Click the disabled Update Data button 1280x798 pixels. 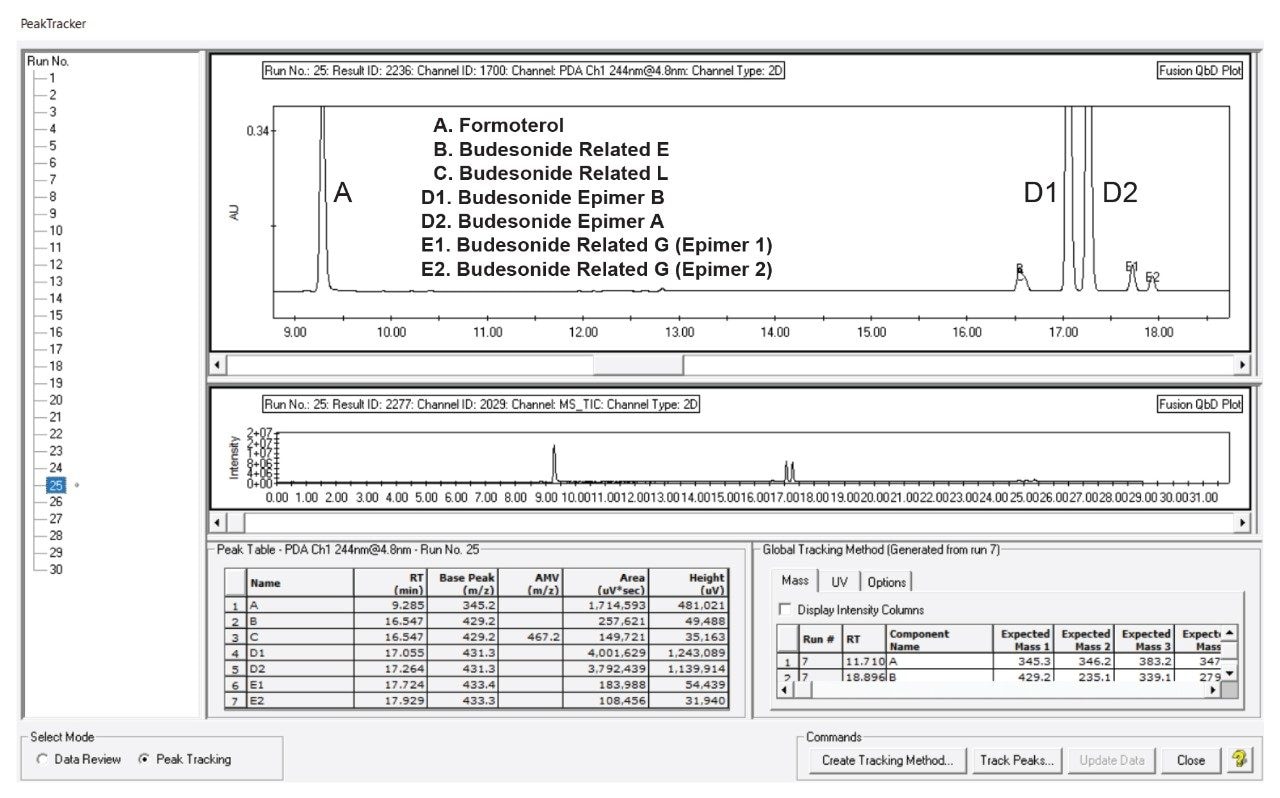coord(1111,760)
